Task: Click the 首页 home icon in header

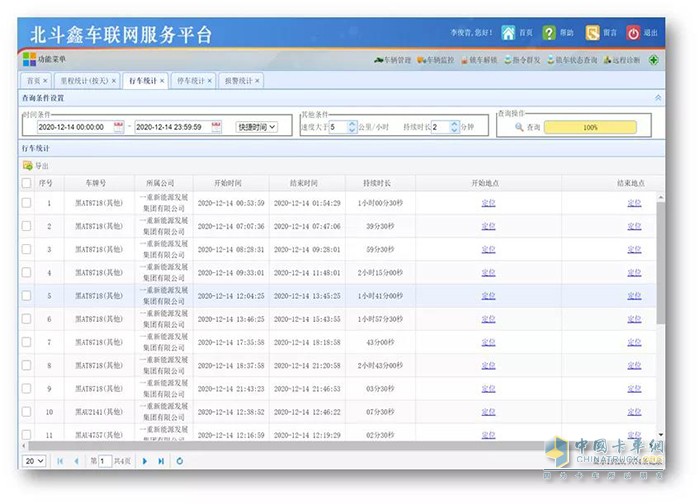Action: point(509,33)
